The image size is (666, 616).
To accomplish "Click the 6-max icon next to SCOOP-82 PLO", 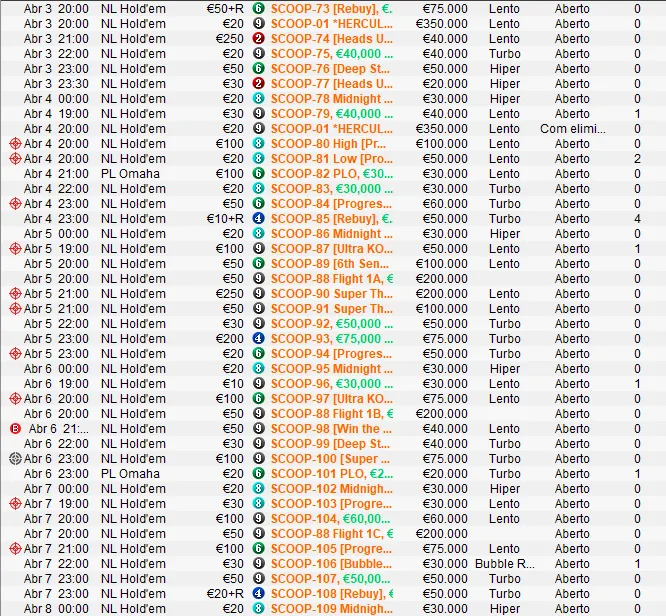I will [259, 174].
